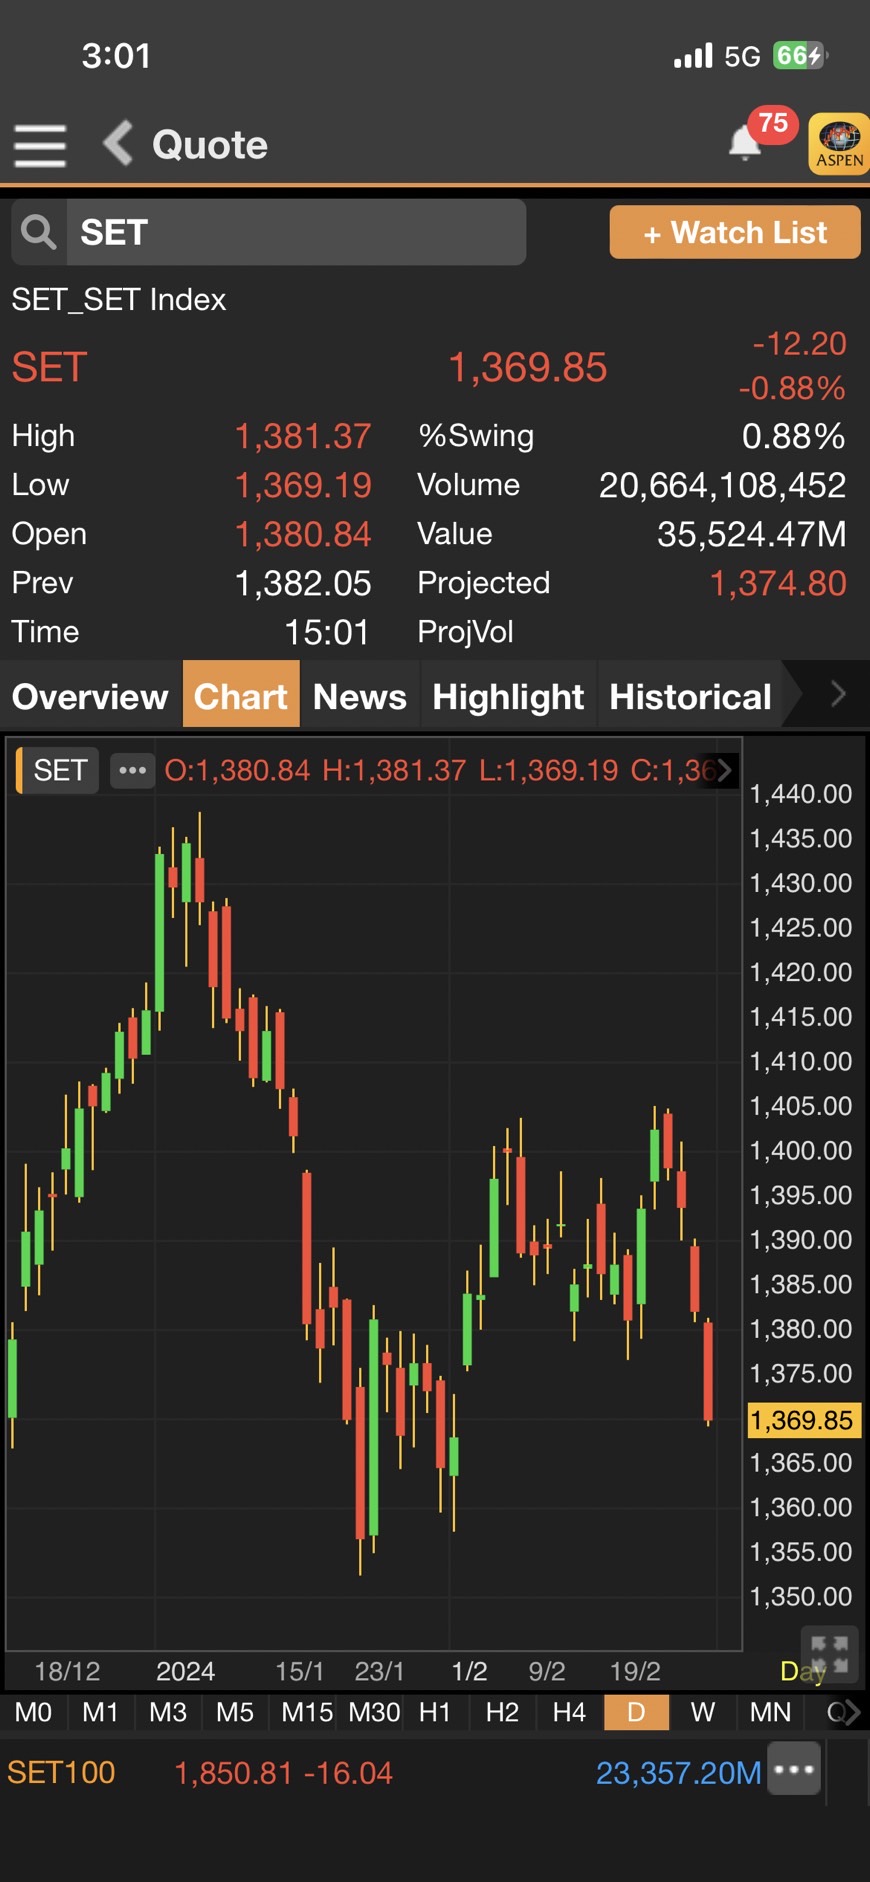
Task: Tap the Open value 1,380.84
Action: point(302,534)
